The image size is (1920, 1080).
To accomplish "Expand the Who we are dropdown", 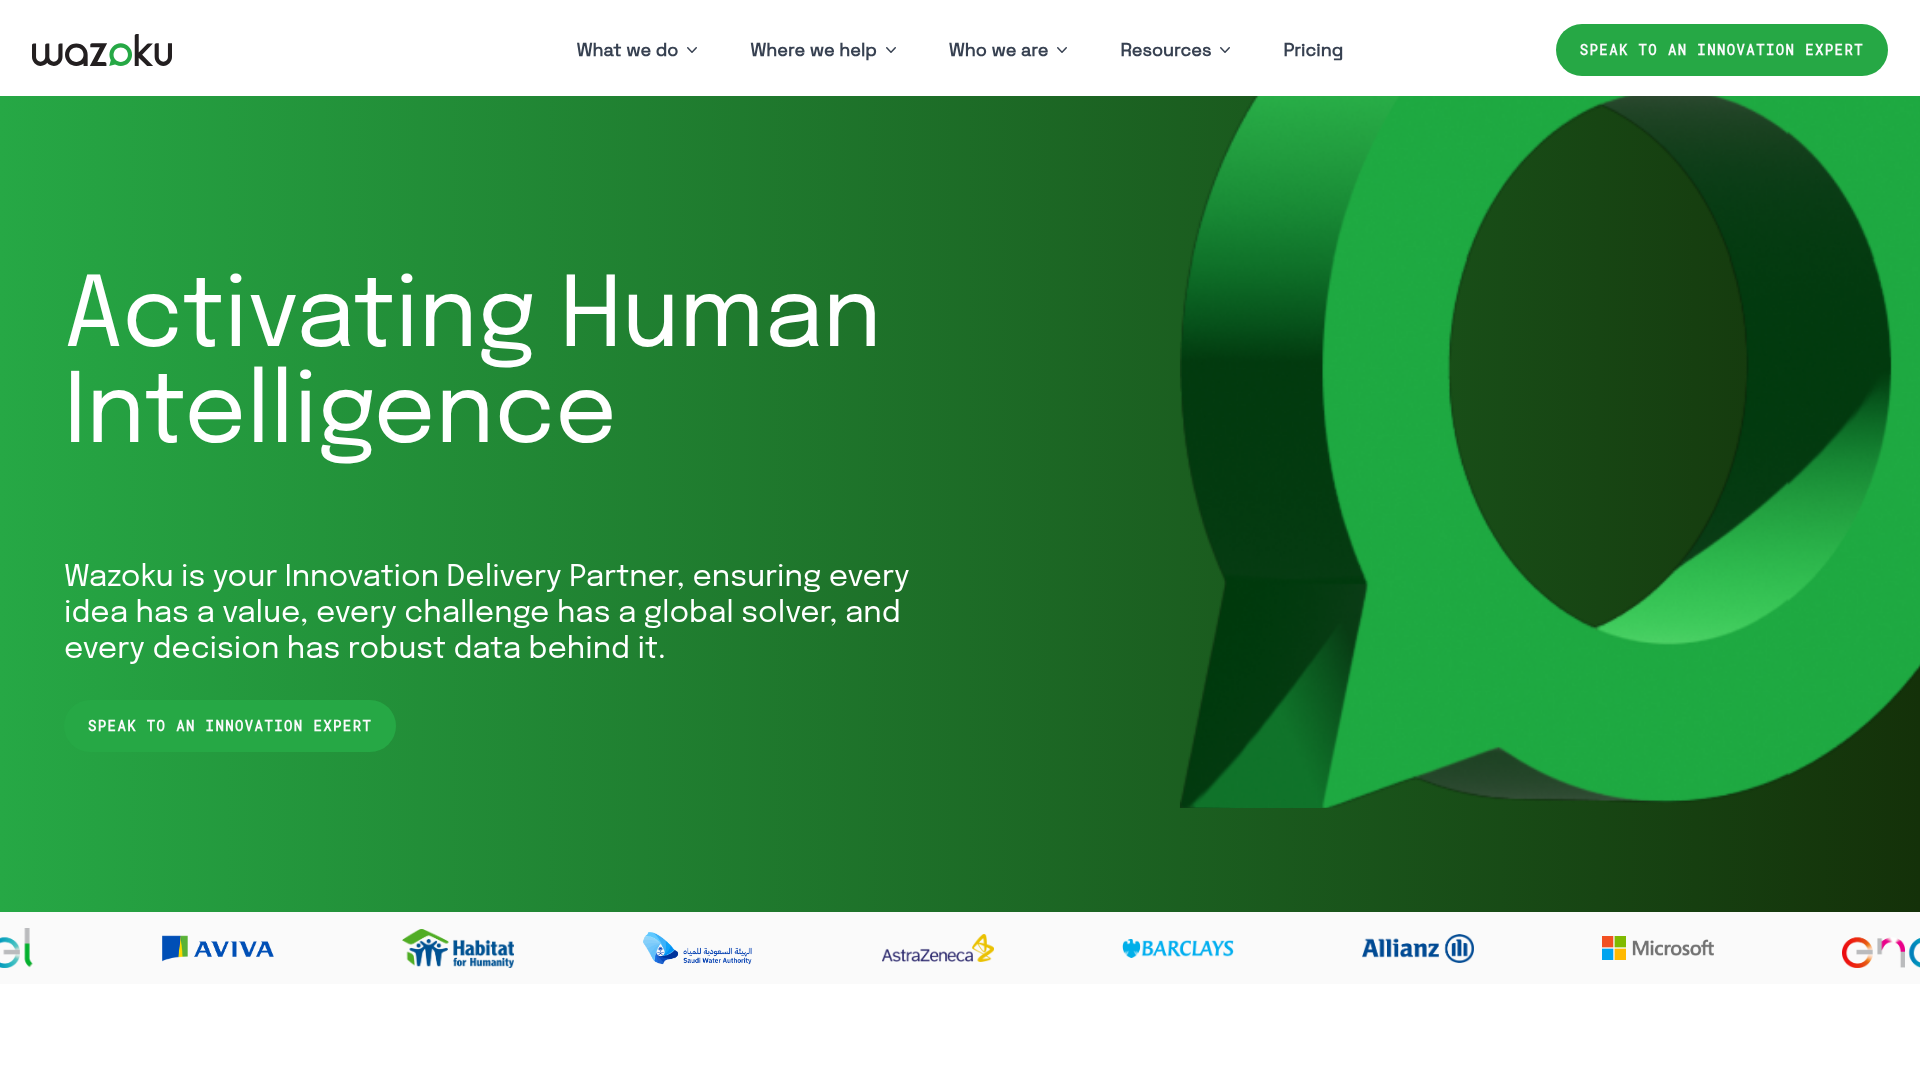I will click(1007, 50).
